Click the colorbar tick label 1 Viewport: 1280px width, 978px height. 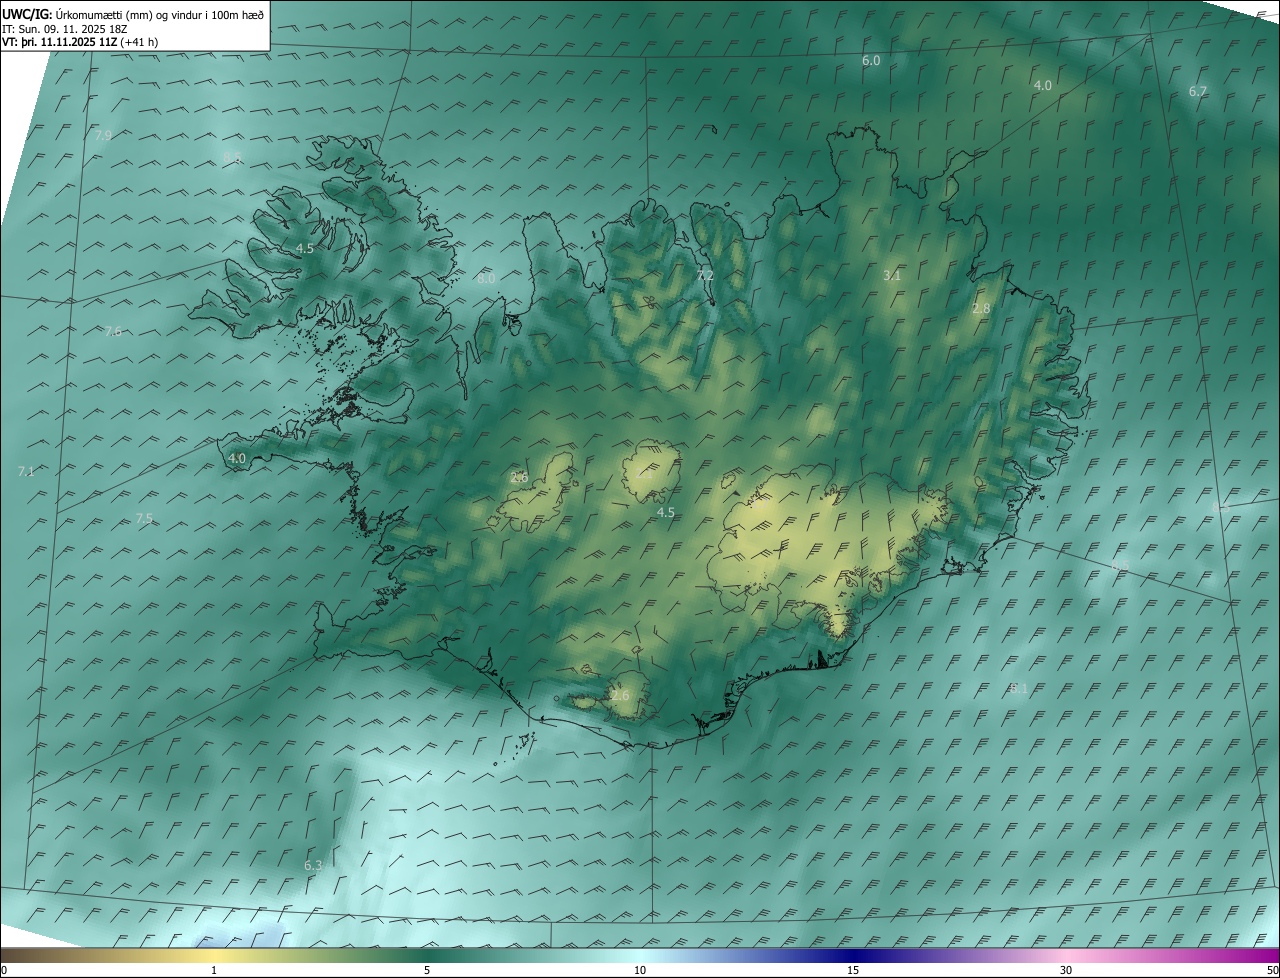click(x=214, y=970)
